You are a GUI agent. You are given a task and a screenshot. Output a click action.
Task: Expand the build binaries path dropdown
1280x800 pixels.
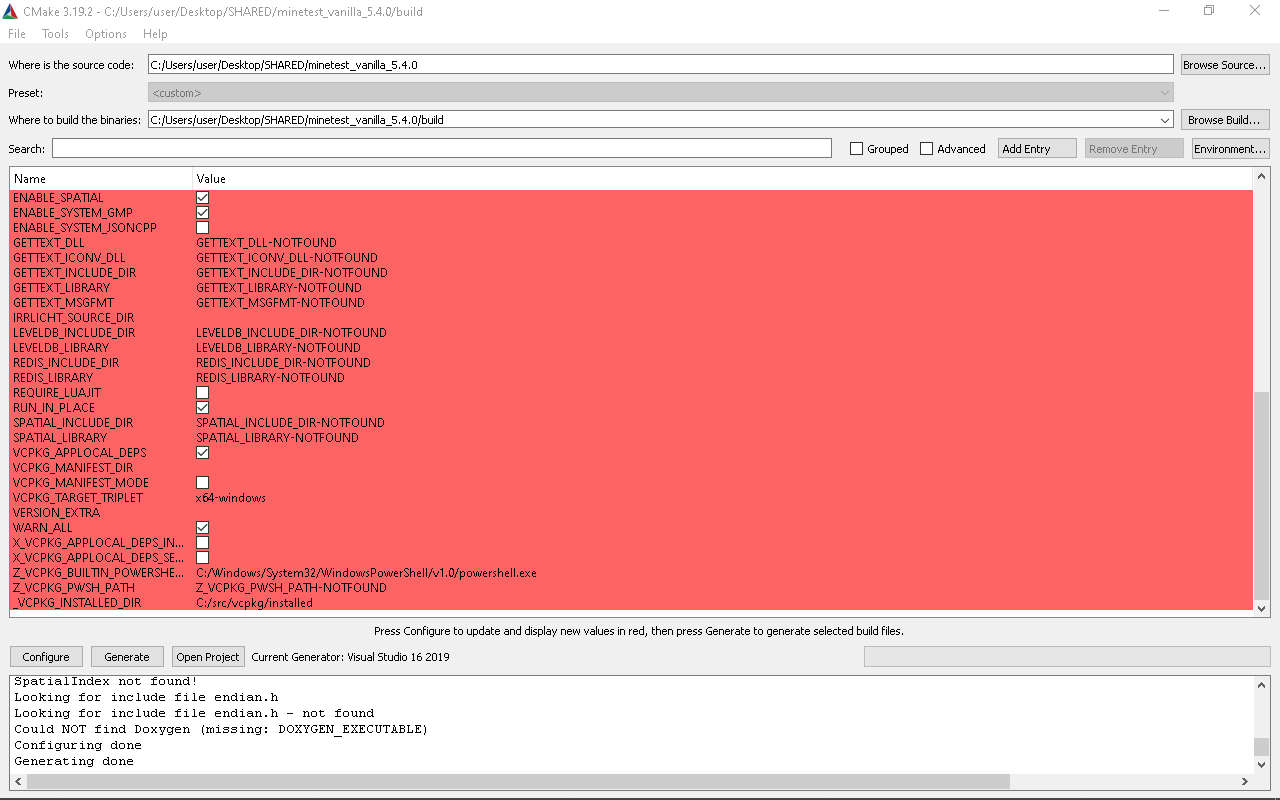[1165, 120]
